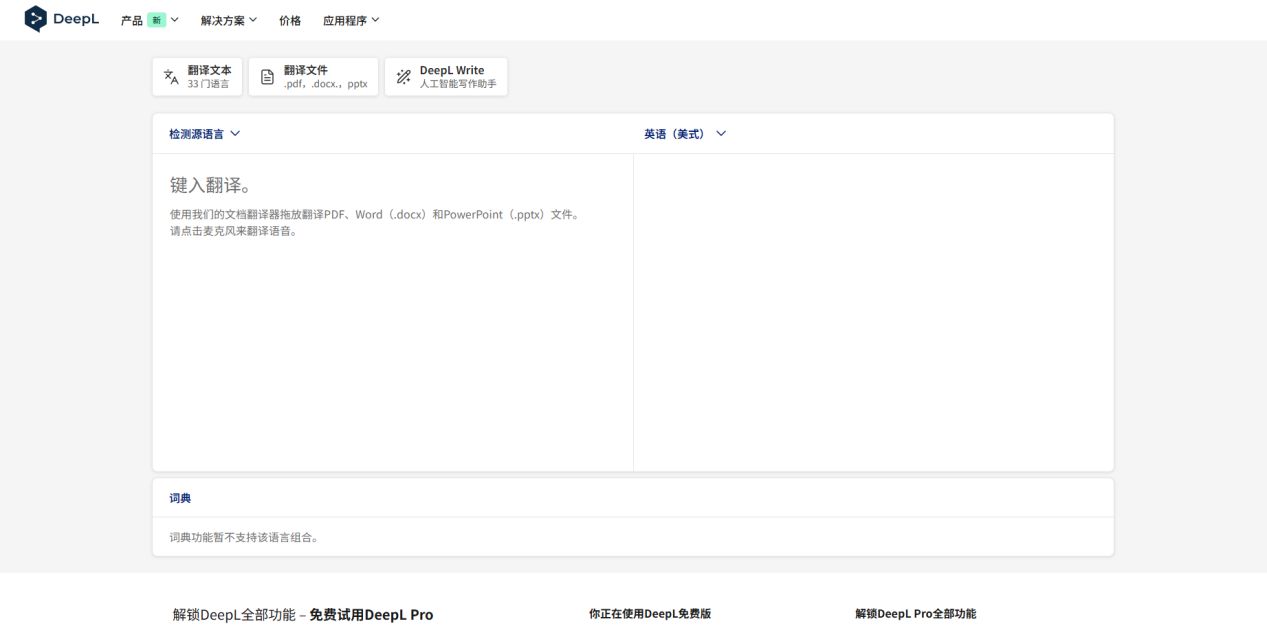Click the green 新 badge
This screenshot has width=1267, height=628.
[x=157, y=20]
